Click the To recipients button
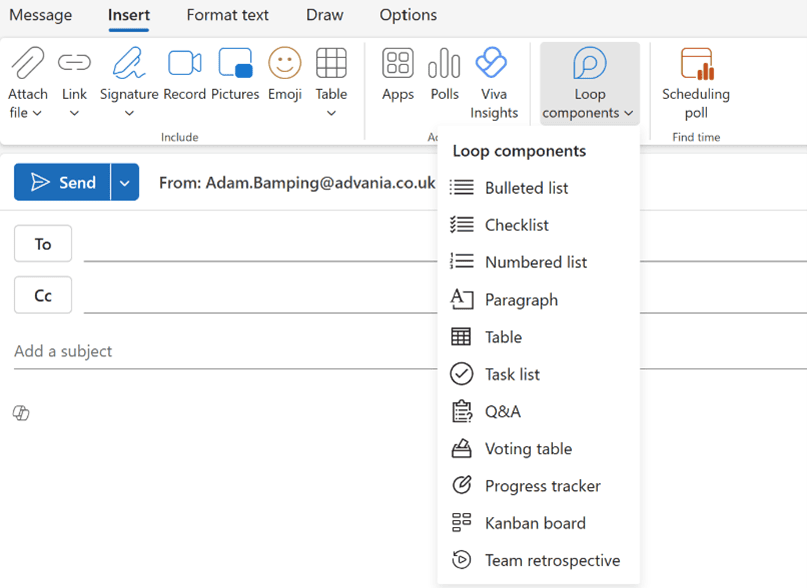 coord(43,244)
